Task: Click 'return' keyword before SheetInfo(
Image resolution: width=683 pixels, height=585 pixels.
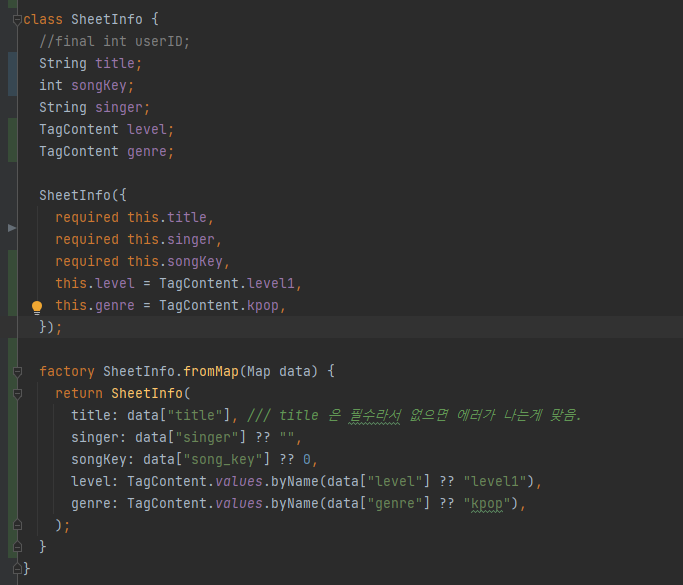Action: point(79,393)
